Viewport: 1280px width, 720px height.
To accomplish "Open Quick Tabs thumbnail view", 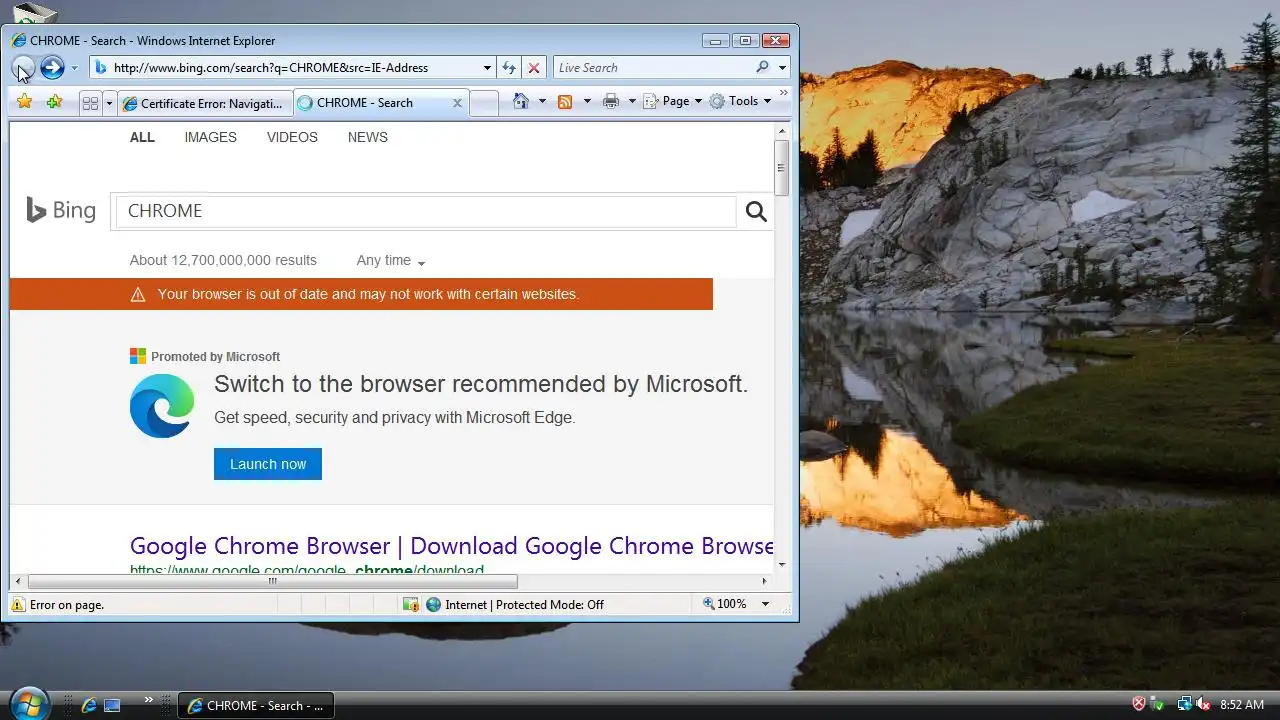I will (x=90, y=103).
